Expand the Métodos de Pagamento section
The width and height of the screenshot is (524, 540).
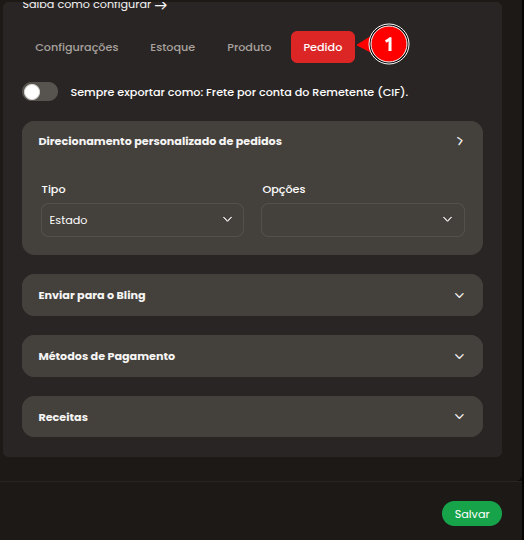click(x=252, y=356)
